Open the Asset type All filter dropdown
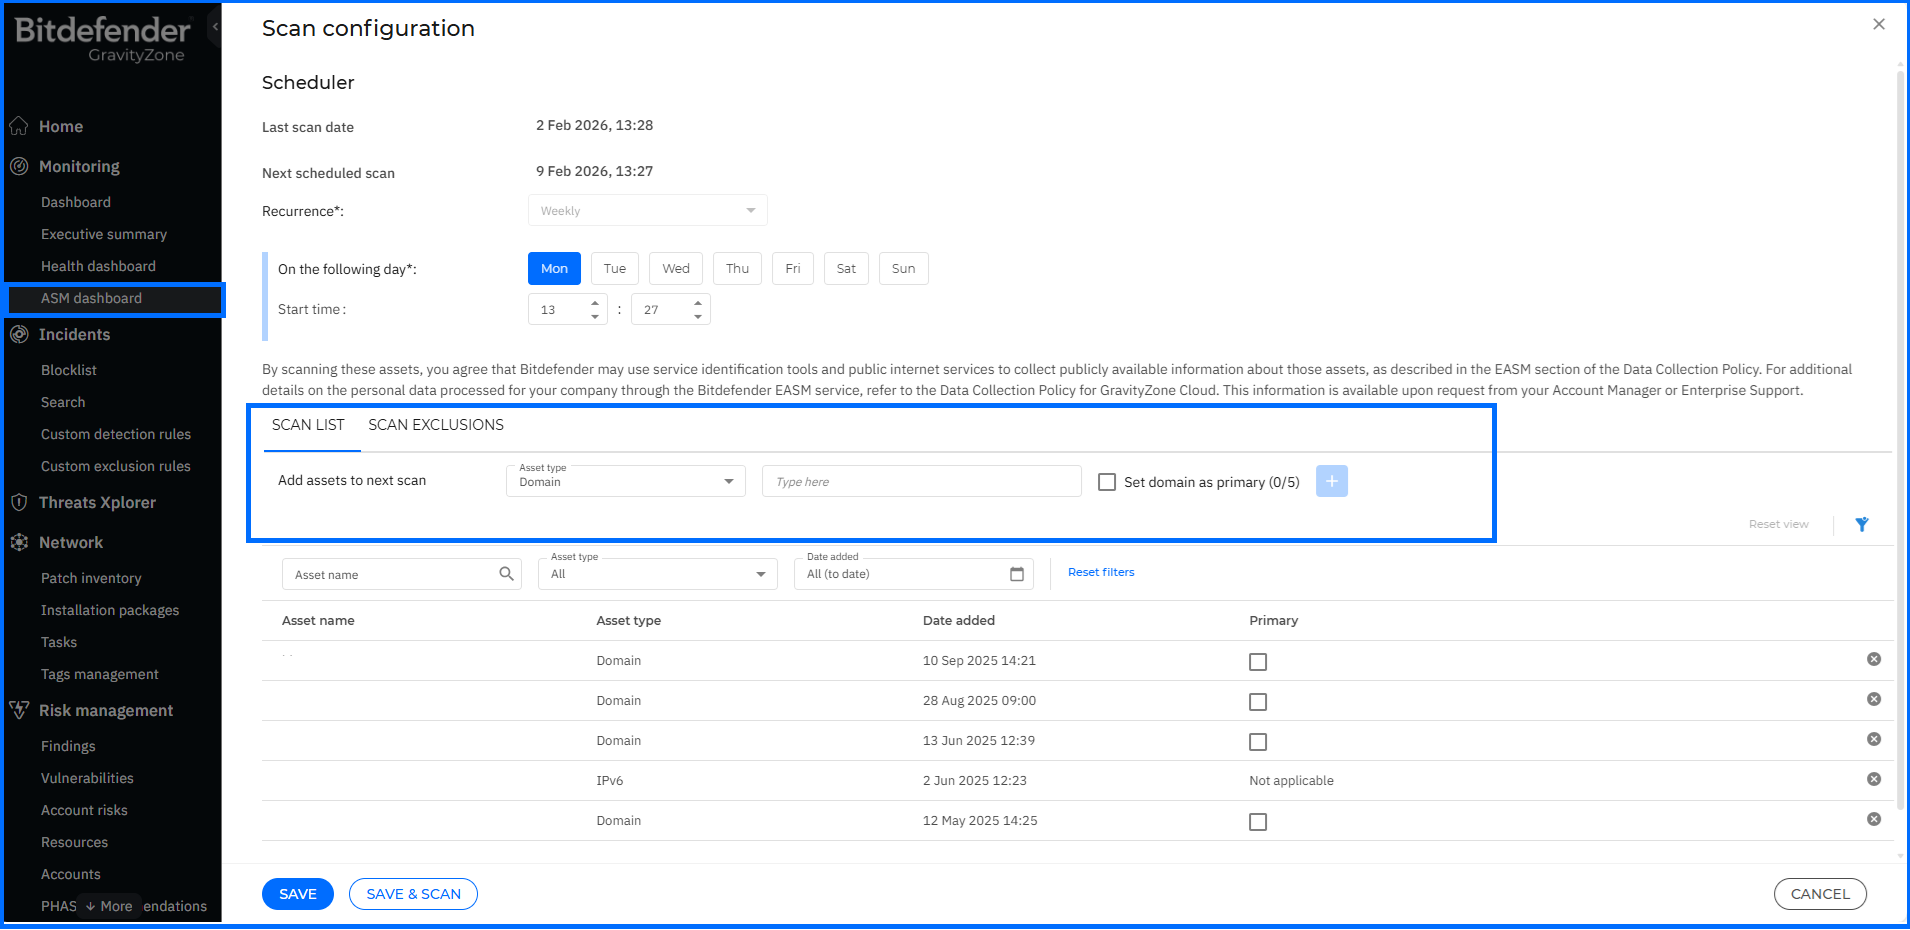The image size is (1910, 930). (x=657, y=574)
